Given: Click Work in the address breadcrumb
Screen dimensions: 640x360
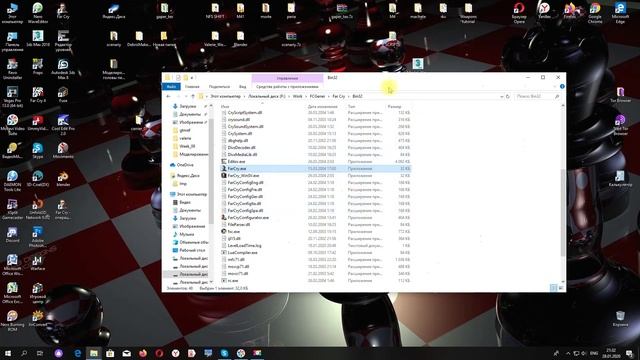Looking at the screenshot, I should [298, 96].
